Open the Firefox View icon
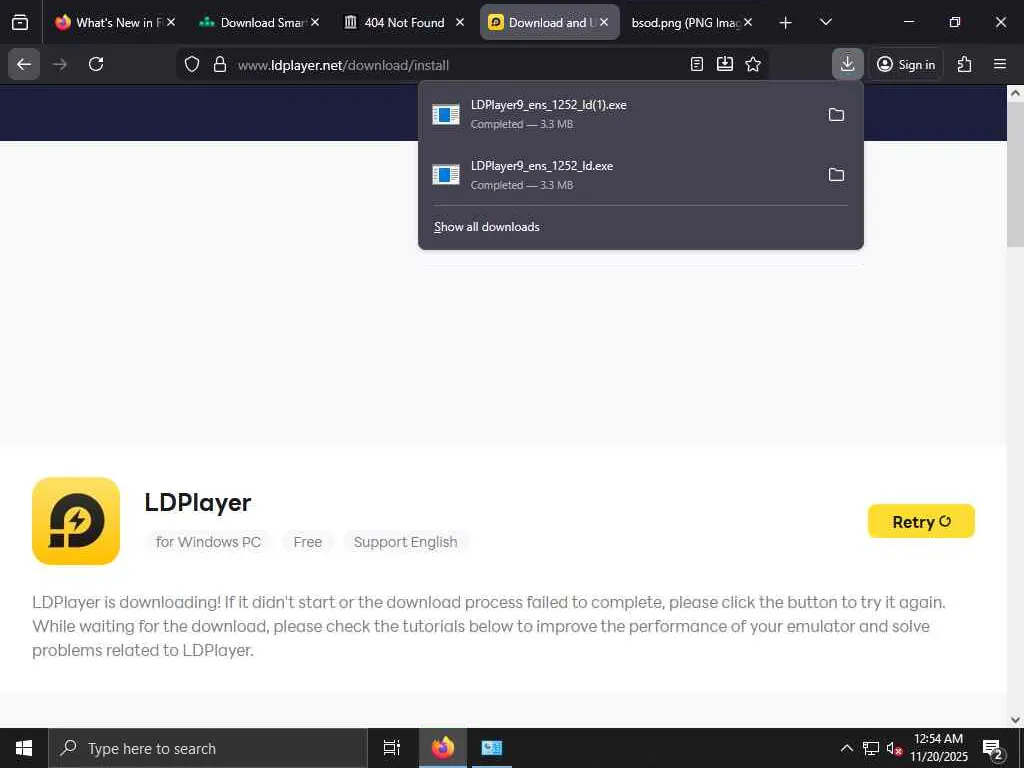 click(x=20, y=23)
